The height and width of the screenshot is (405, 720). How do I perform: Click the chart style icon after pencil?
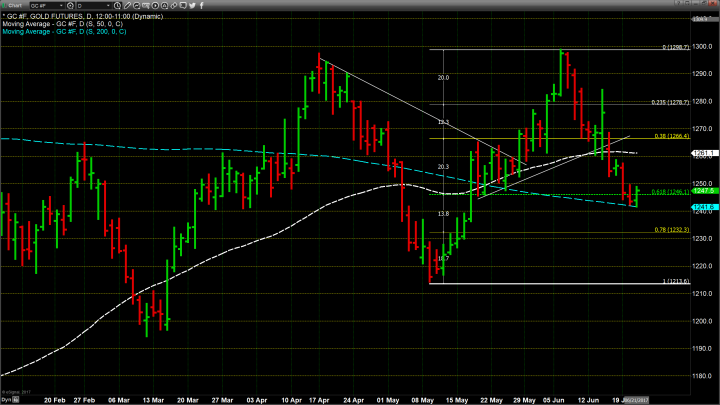tap(136, 6)
